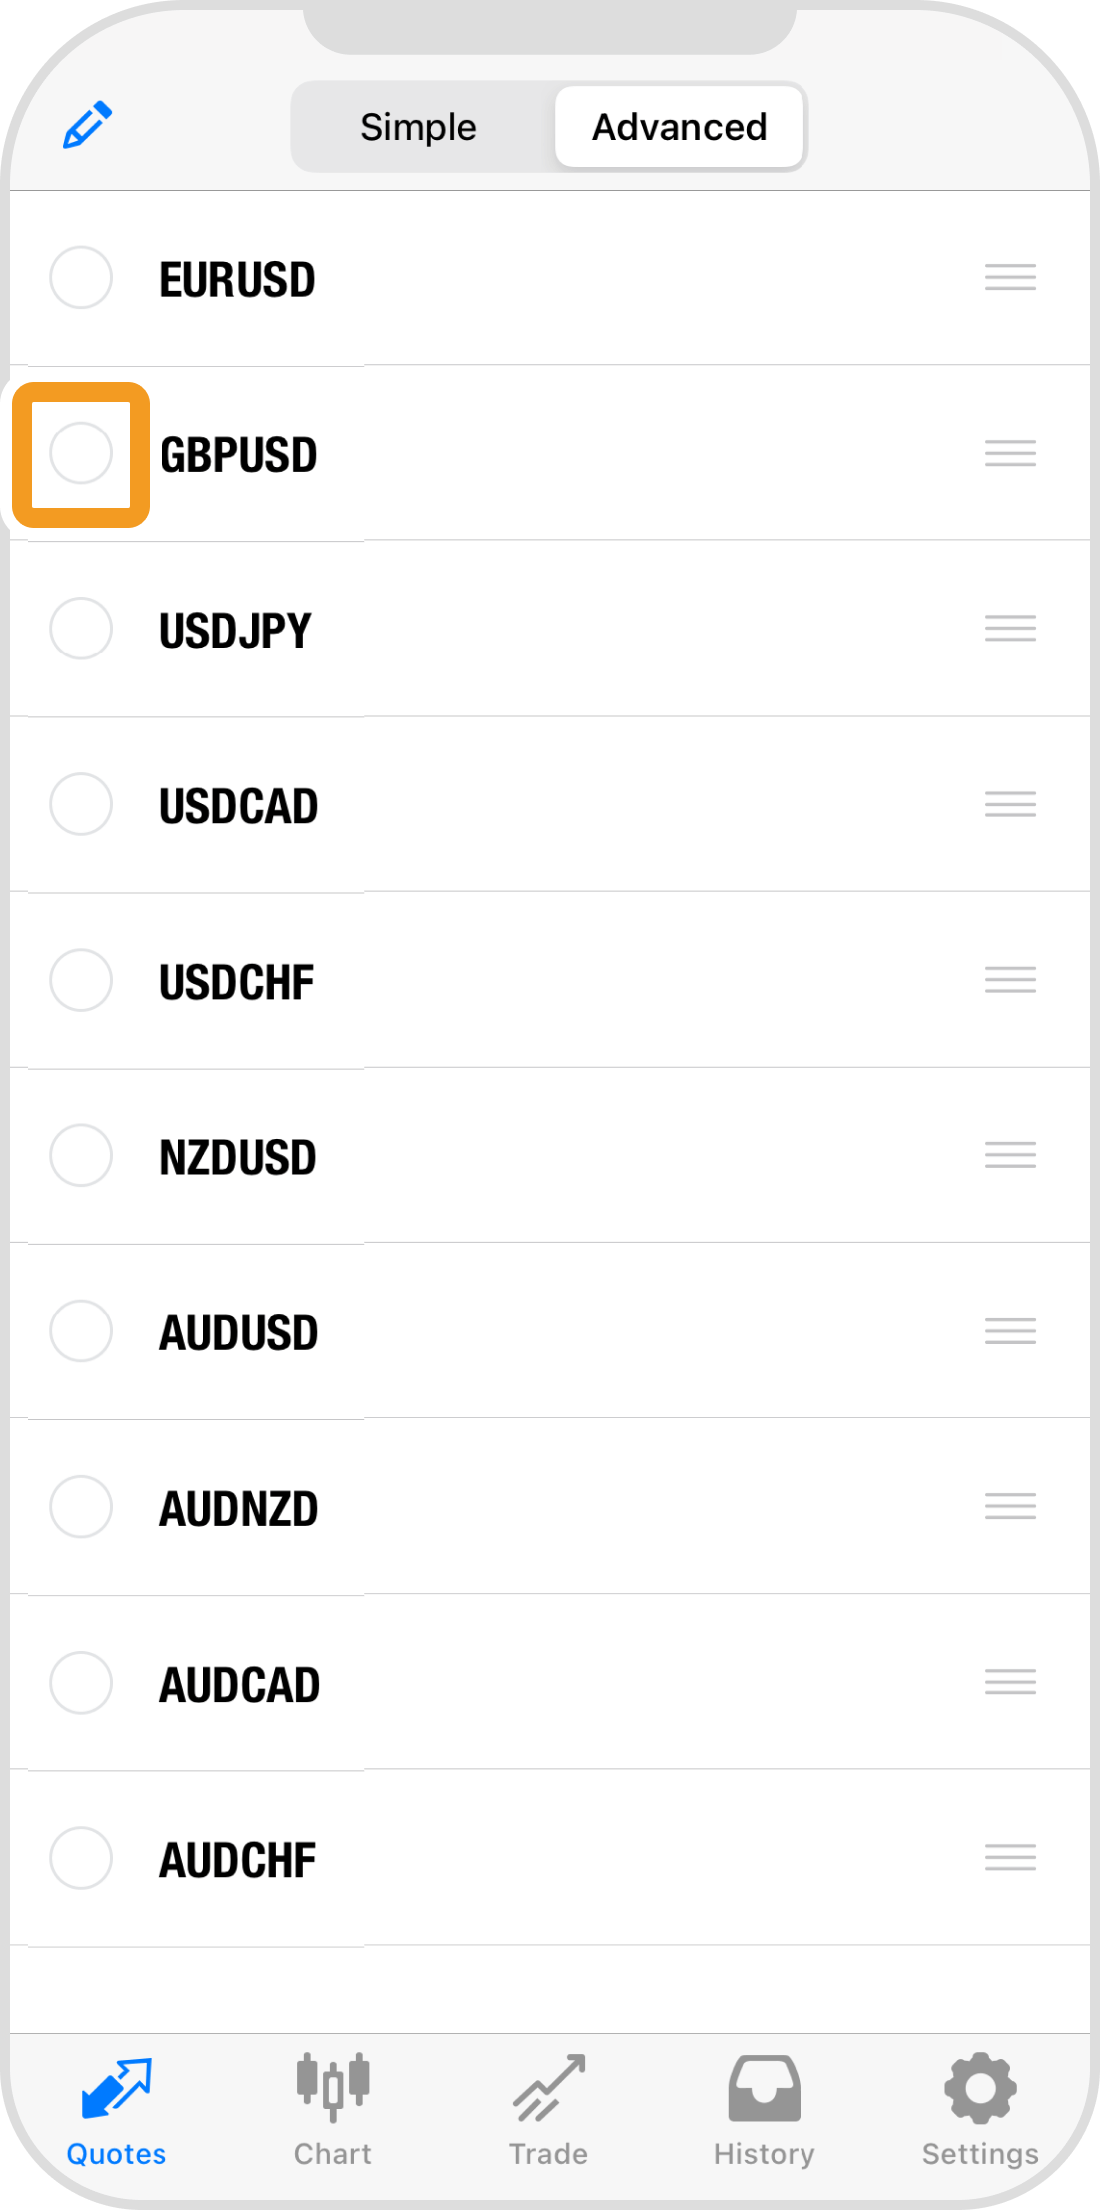The image size is (1100, 2210).
Task: Tap the USDJPY reorder handle
Action: (1010, 628)
